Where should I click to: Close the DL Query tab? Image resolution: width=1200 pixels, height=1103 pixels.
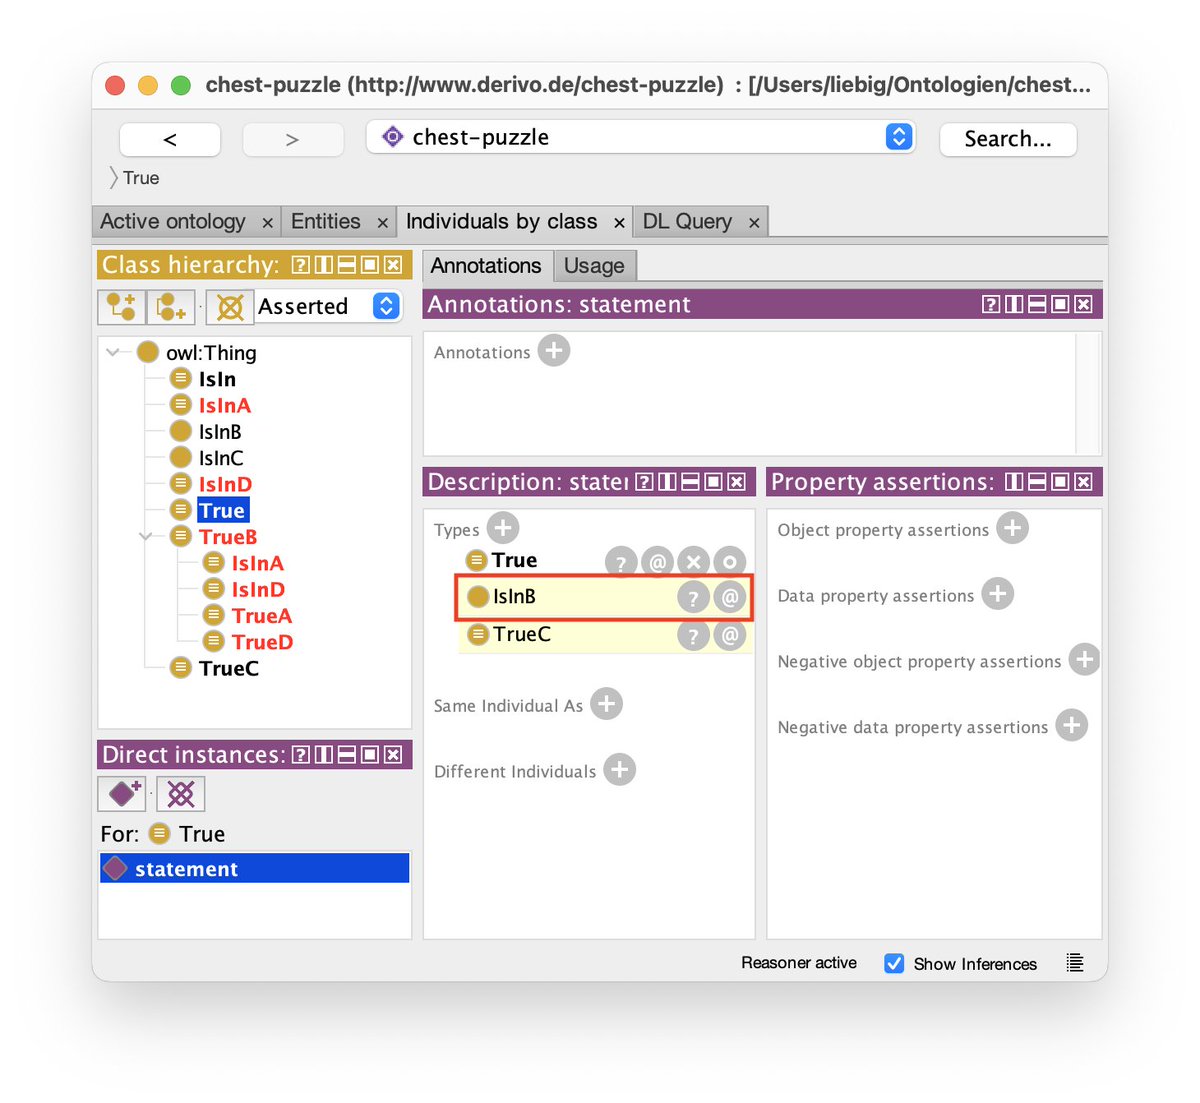pos(754,223)
